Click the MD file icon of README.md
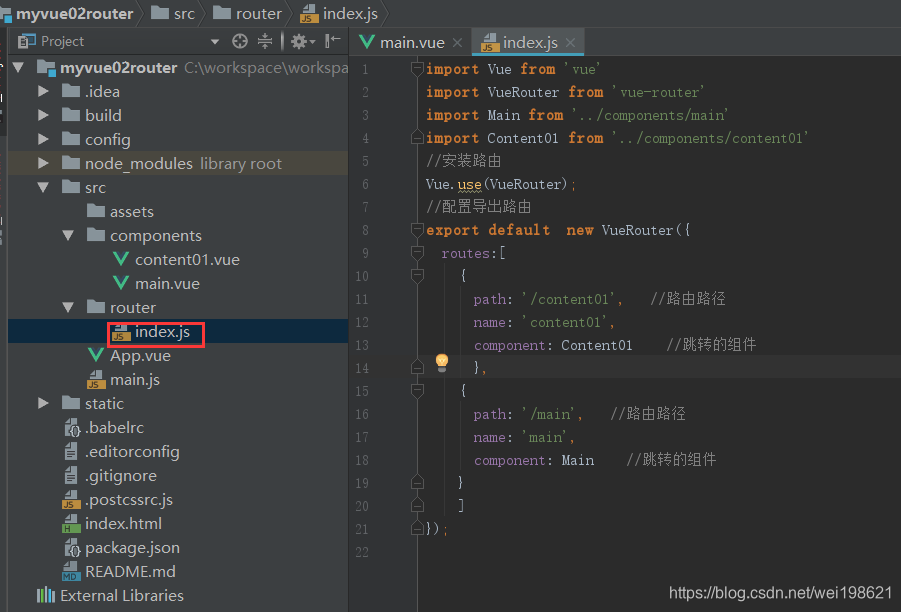This screenshot has width=901, height=612. pyautogui.click(x=71, y=572)
